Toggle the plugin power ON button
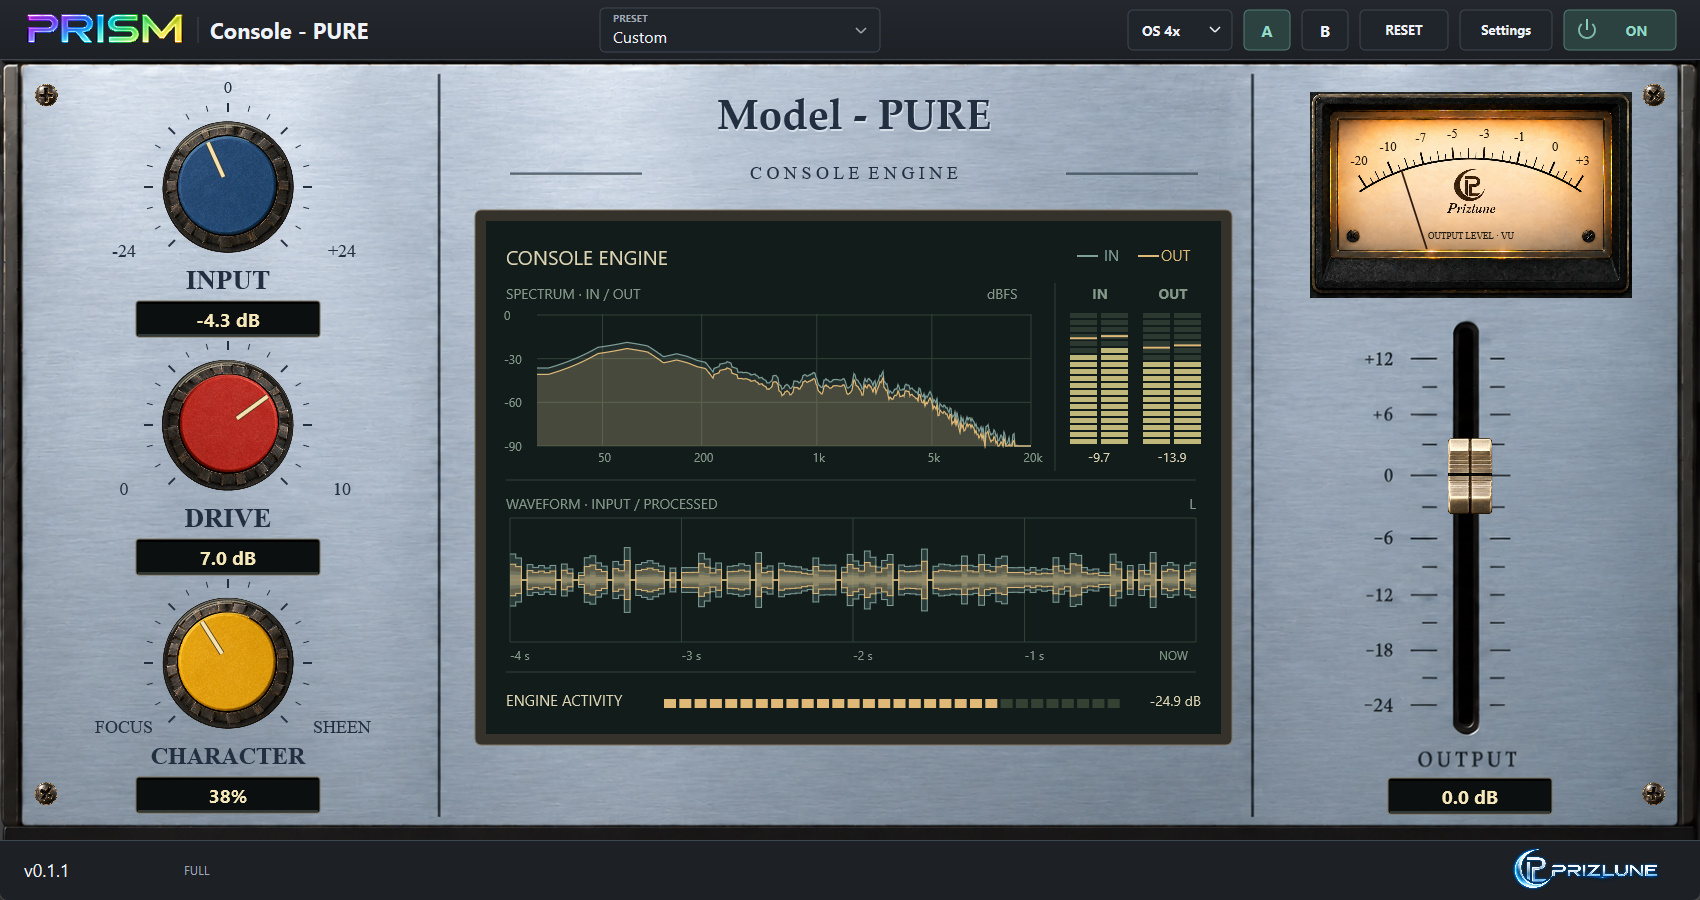The image size is (1700, 900). pos(1619,30)
